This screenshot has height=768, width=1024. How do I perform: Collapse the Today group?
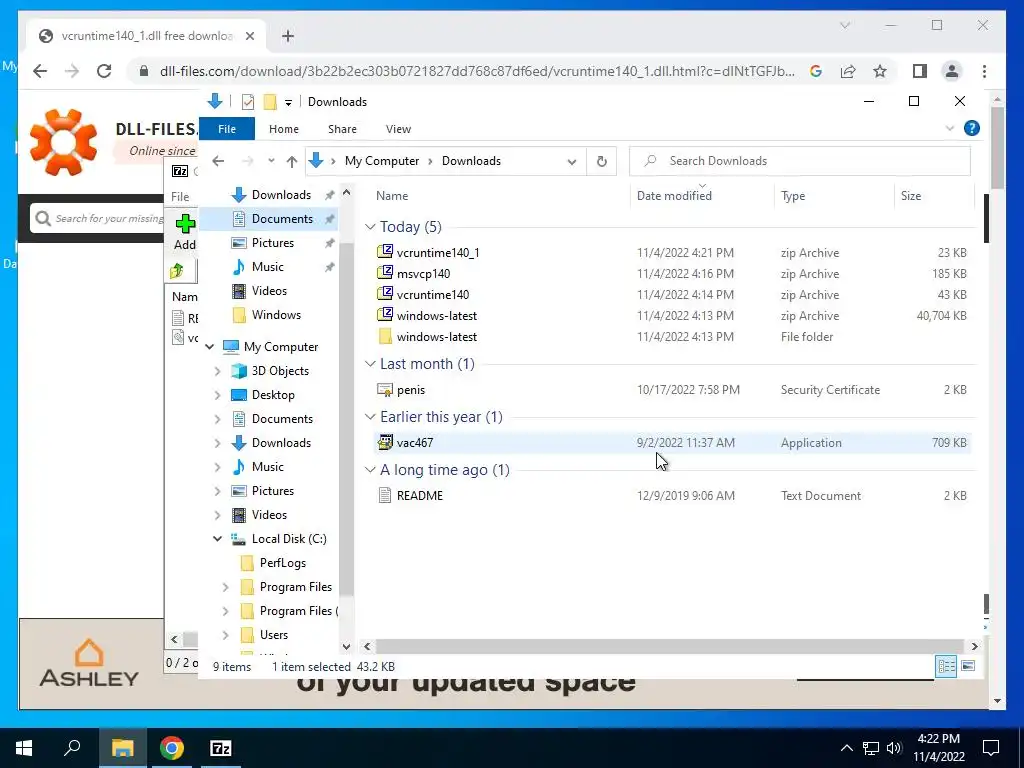[x=370, y=227]
